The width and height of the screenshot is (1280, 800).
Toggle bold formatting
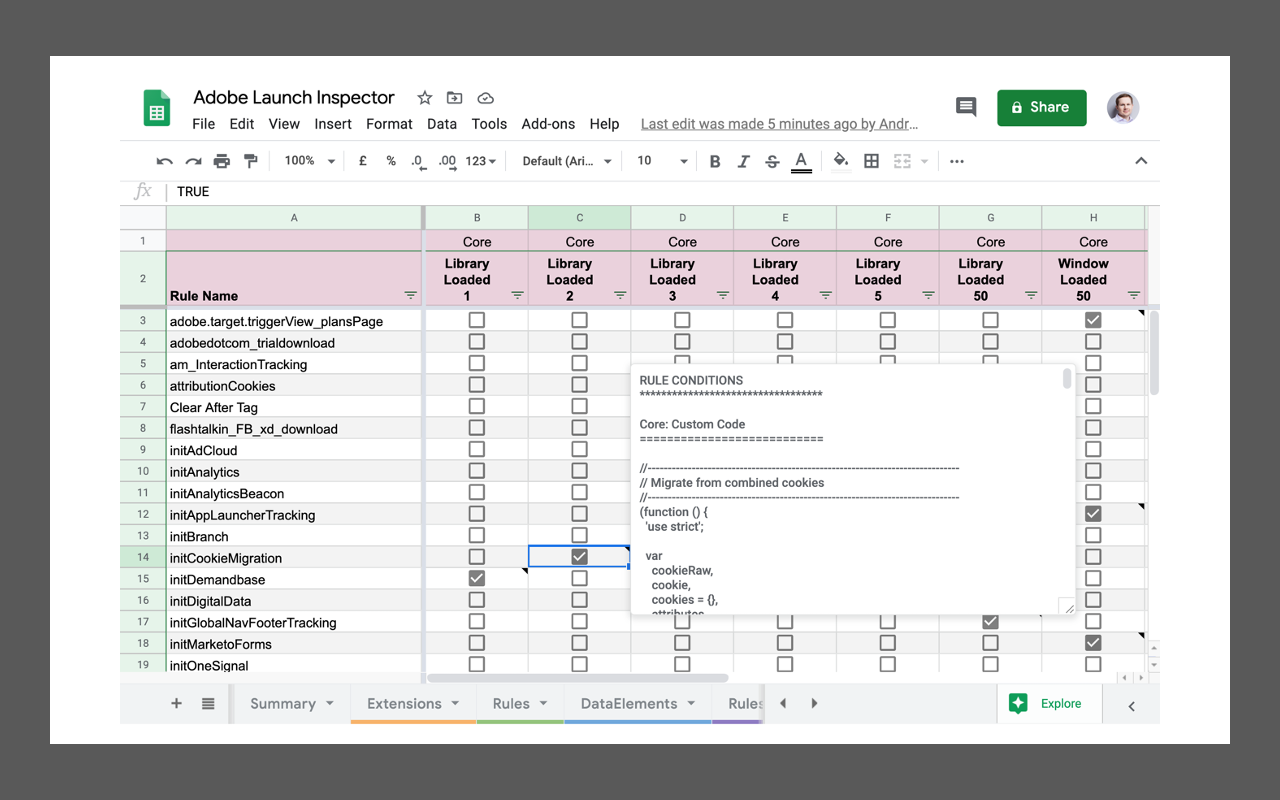pos(715,161)
